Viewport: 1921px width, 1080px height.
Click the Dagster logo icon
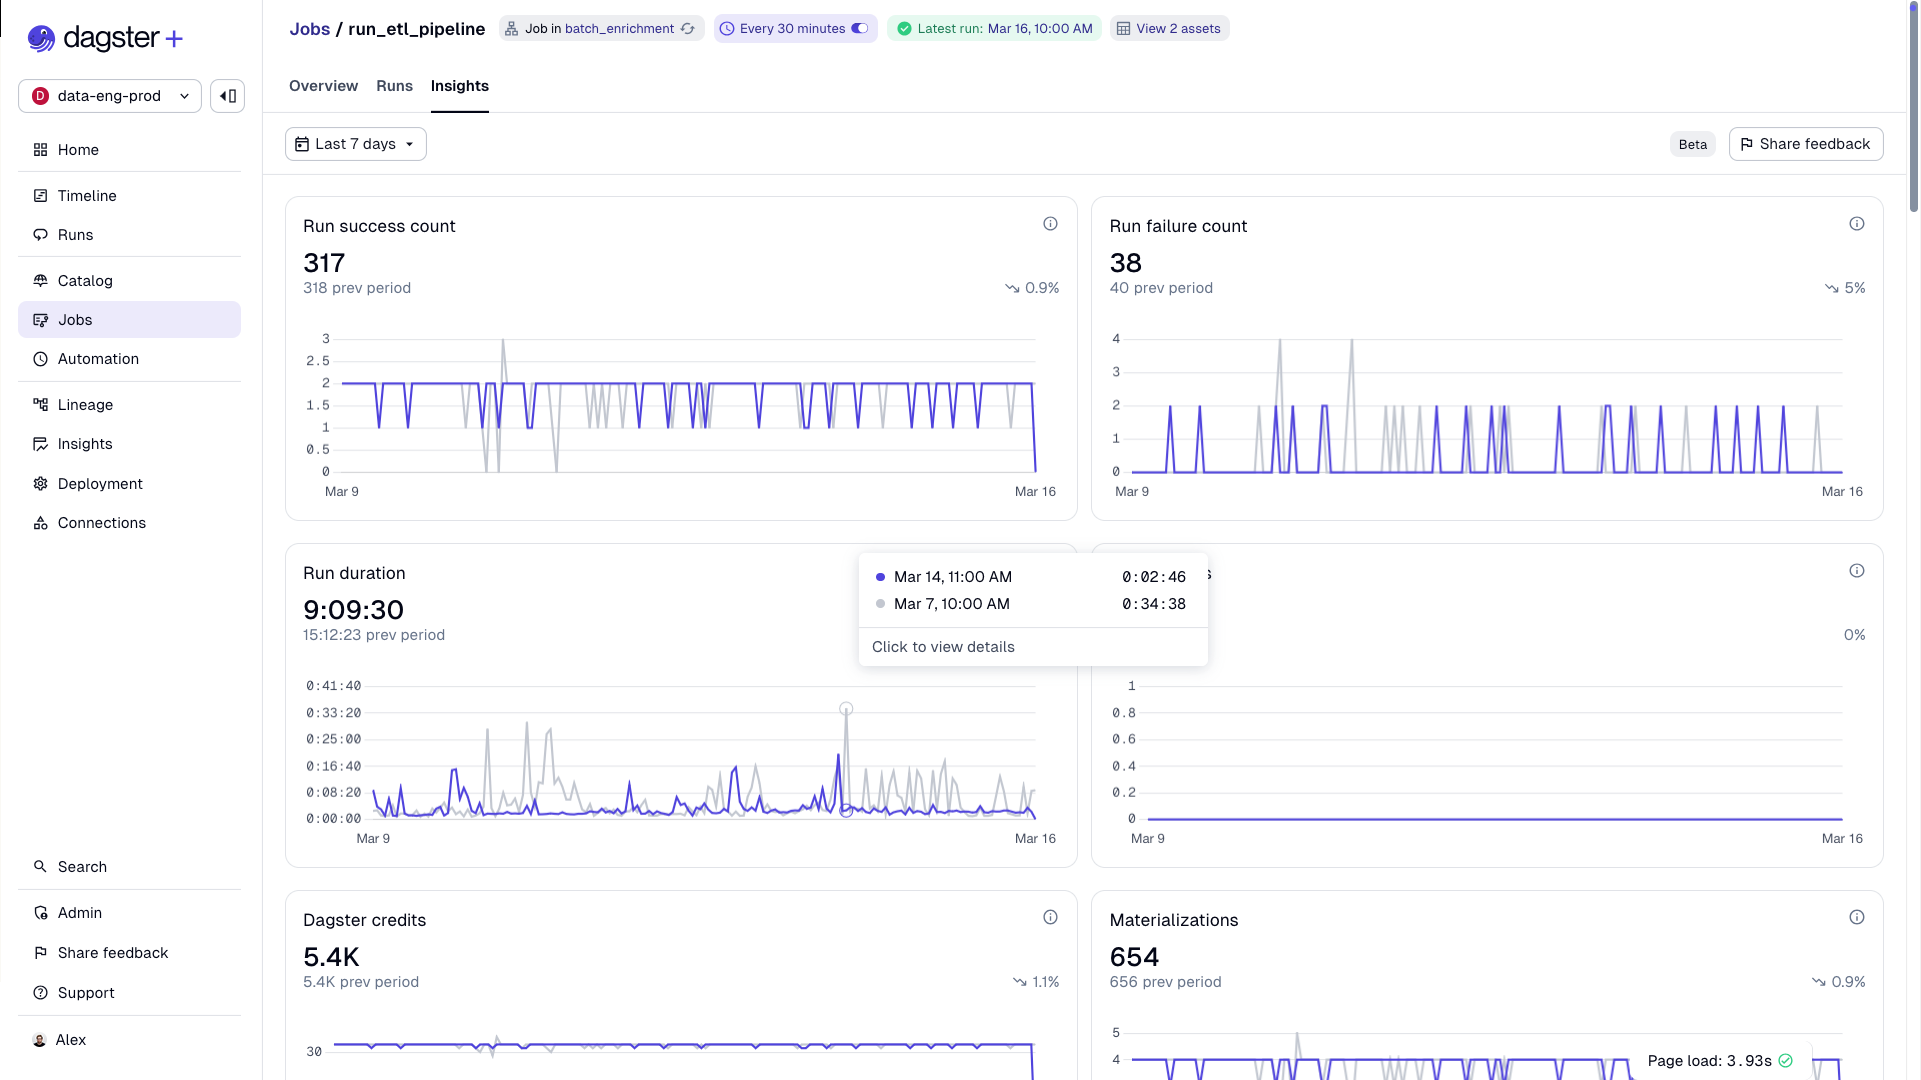(x=41, y=38)
